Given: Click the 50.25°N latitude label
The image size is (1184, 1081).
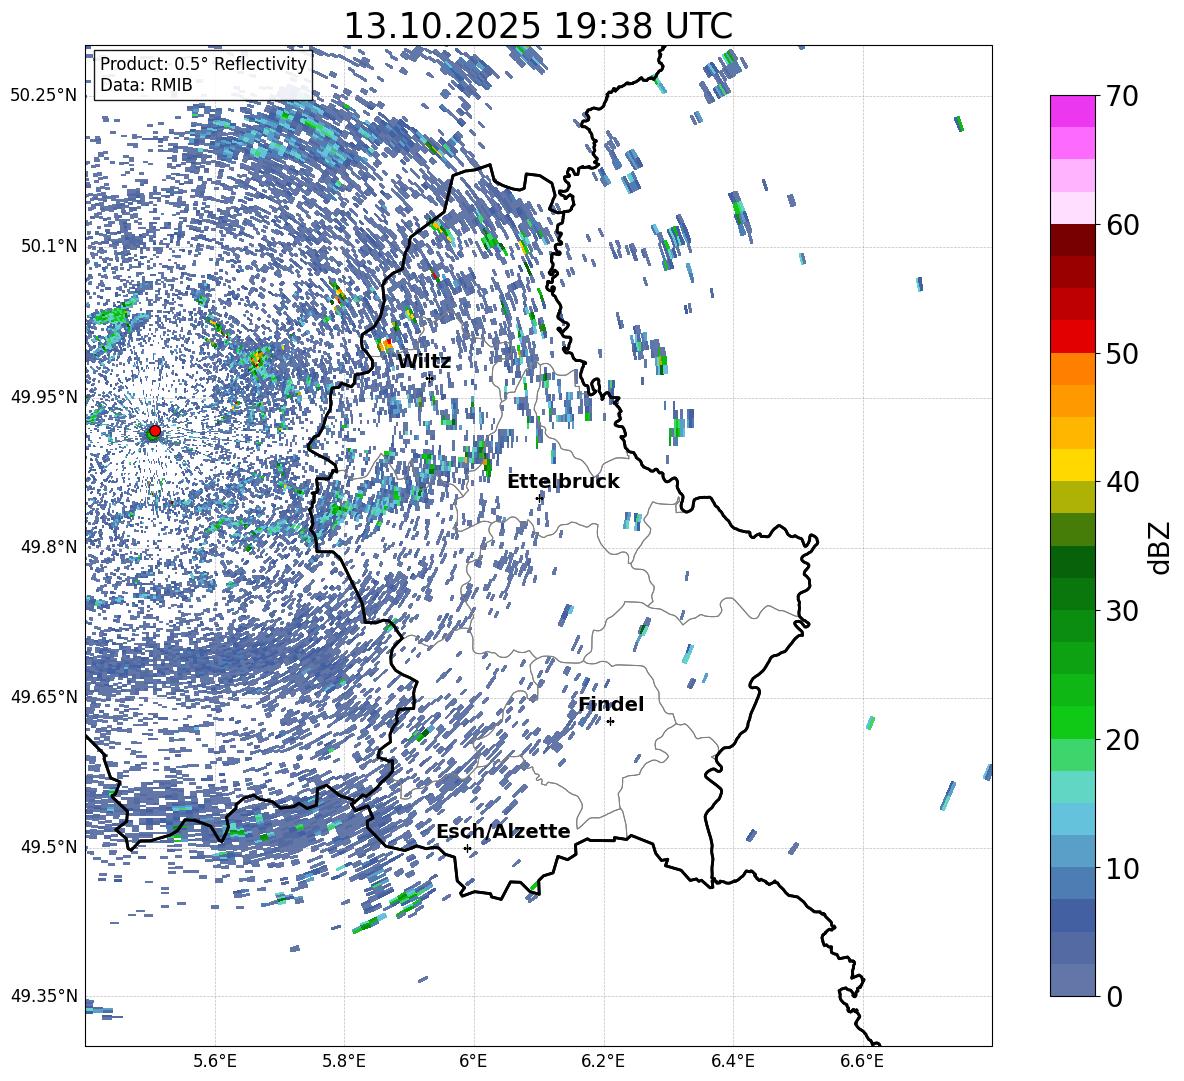Looking at the screenshot, I should (x=44, y=96).
